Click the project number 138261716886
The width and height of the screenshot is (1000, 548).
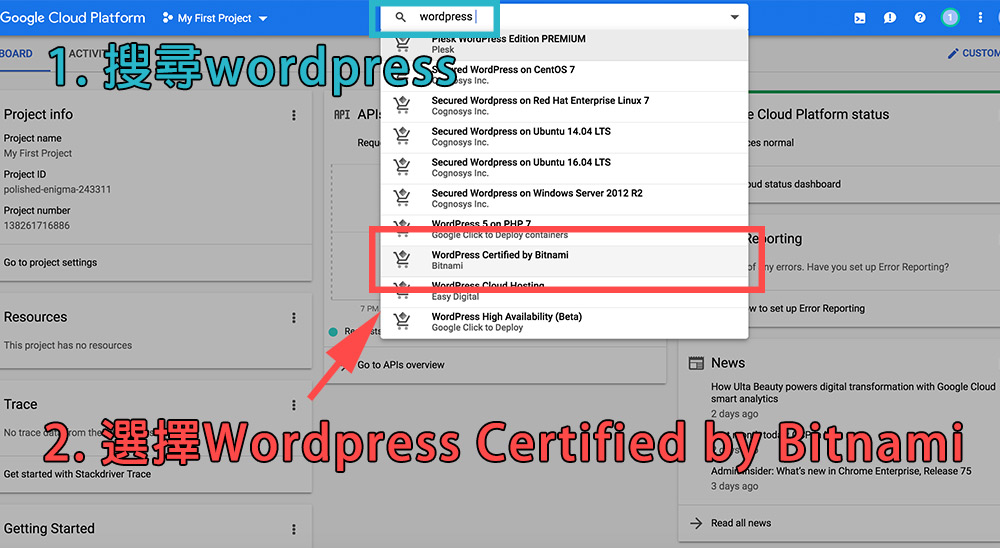pos(37,226)
